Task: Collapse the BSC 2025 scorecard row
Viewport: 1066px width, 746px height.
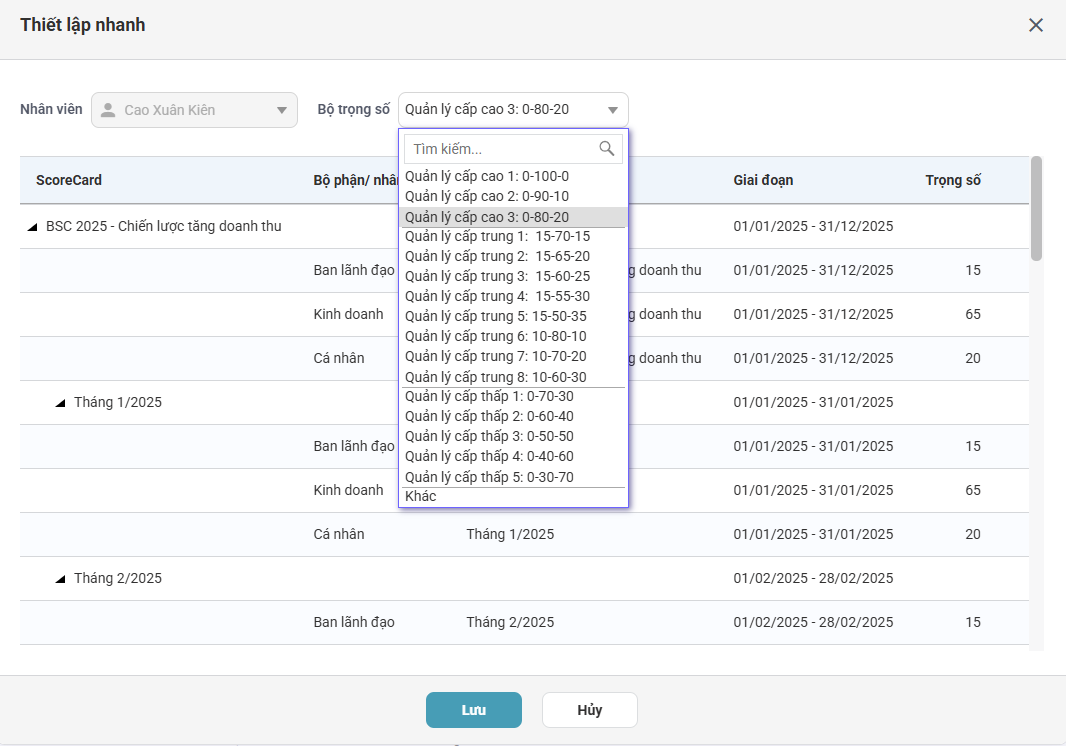Action: point(33,227)
